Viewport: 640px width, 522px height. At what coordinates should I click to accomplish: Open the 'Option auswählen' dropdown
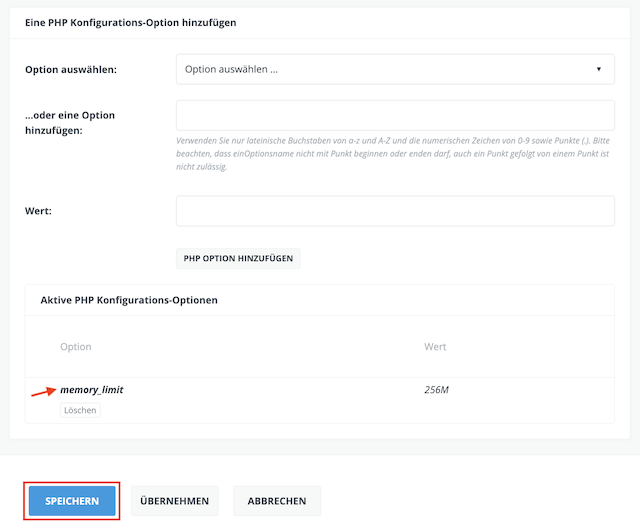tap(395, 69)
